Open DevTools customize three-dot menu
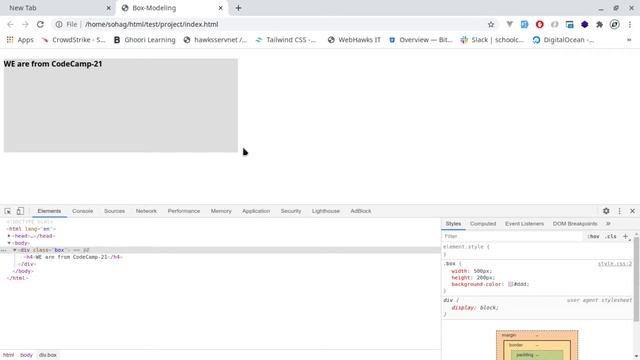 coord(620,211)
